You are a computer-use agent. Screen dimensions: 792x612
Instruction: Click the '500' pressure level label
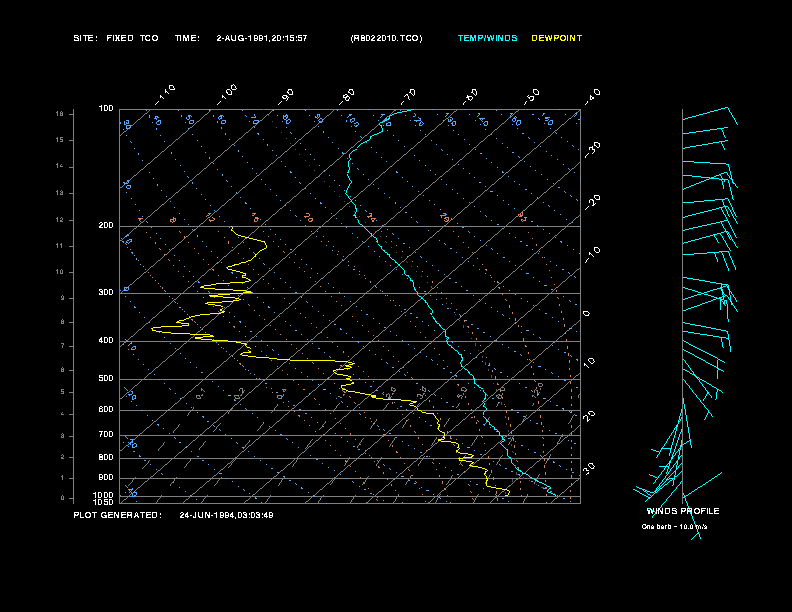tap(106, 379)
